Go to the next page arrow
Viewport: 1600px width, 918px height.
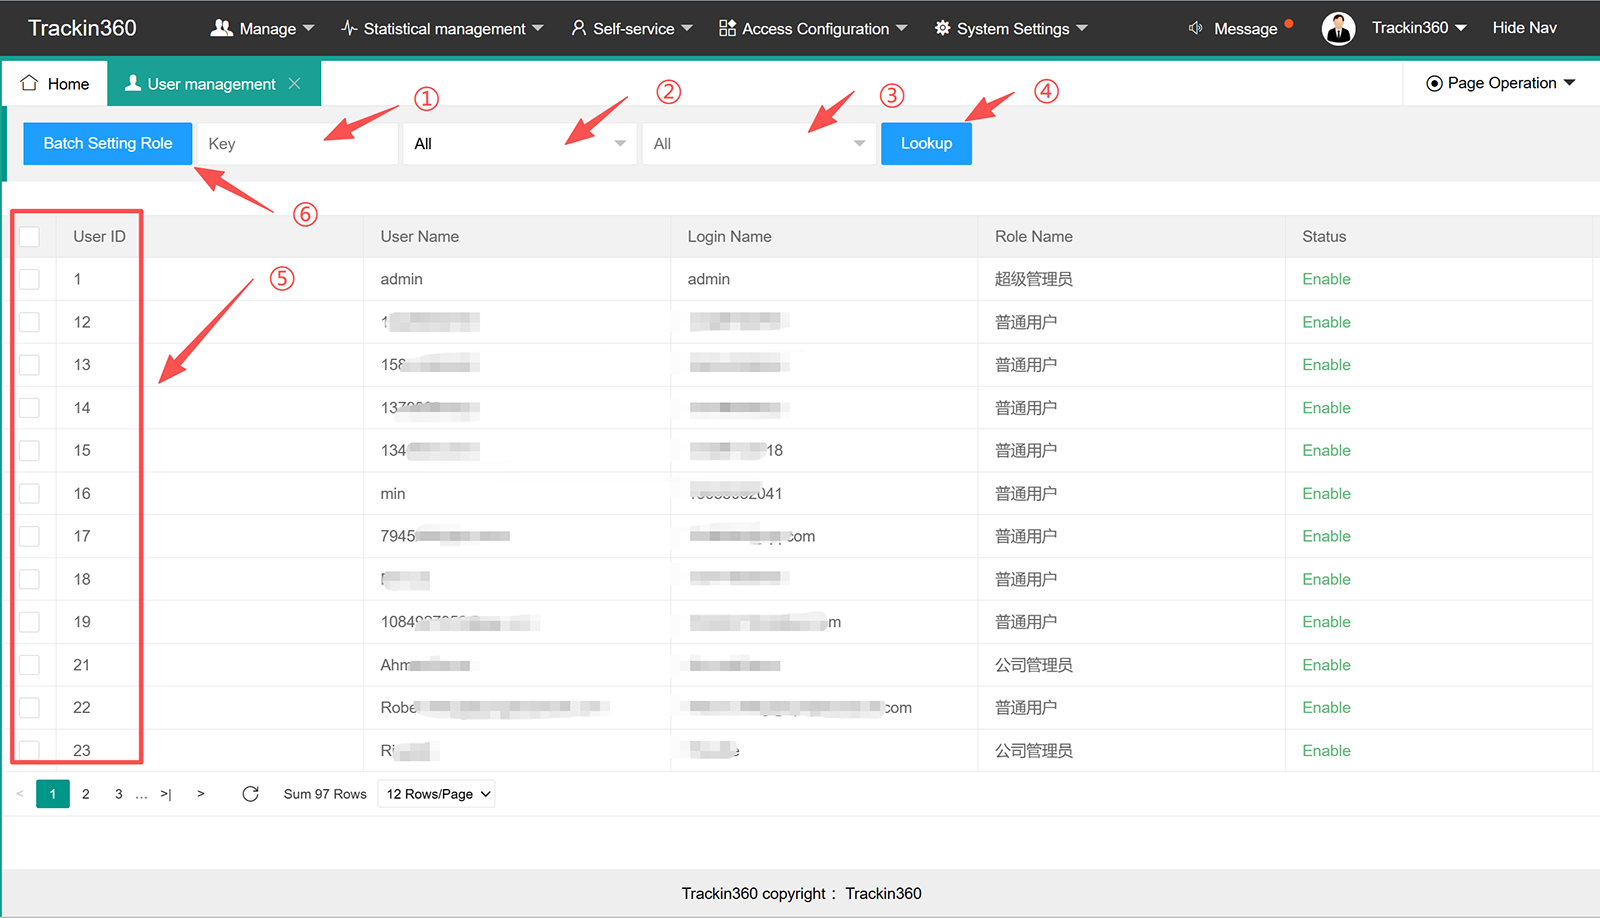(x=201, y=794)
